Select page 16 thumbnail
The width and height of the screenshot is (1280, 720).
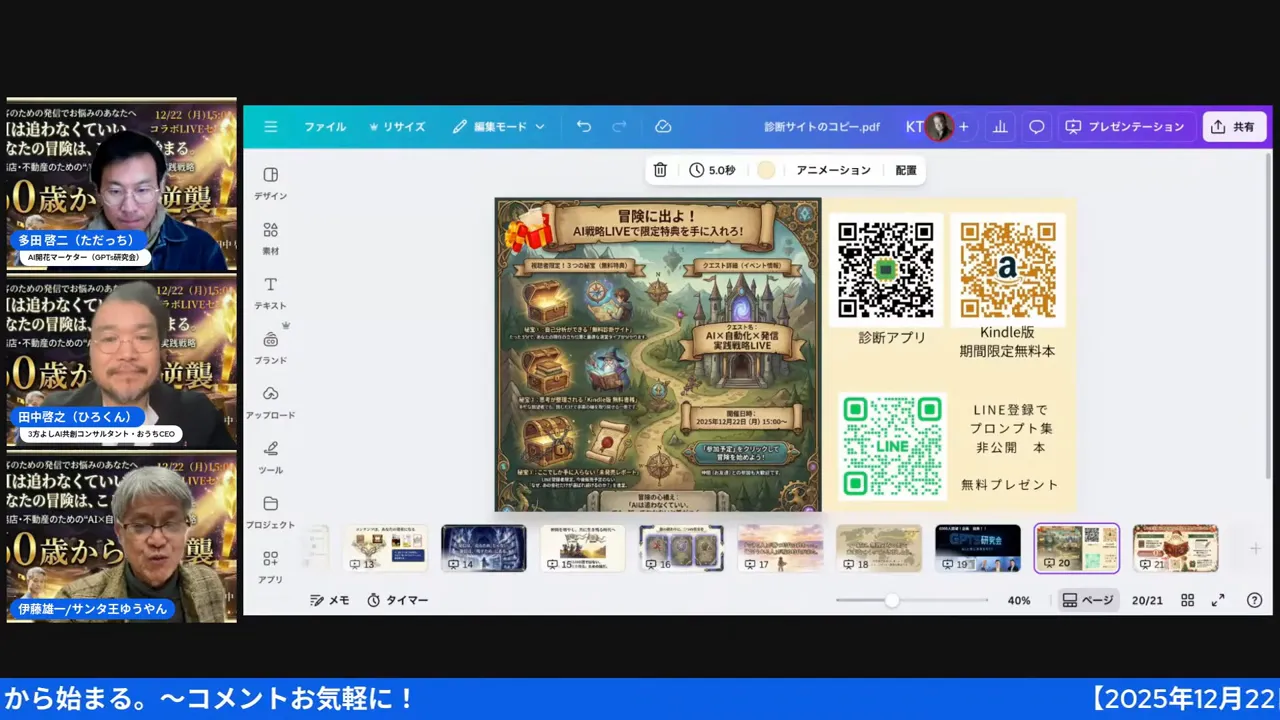[x=680, y=547]
